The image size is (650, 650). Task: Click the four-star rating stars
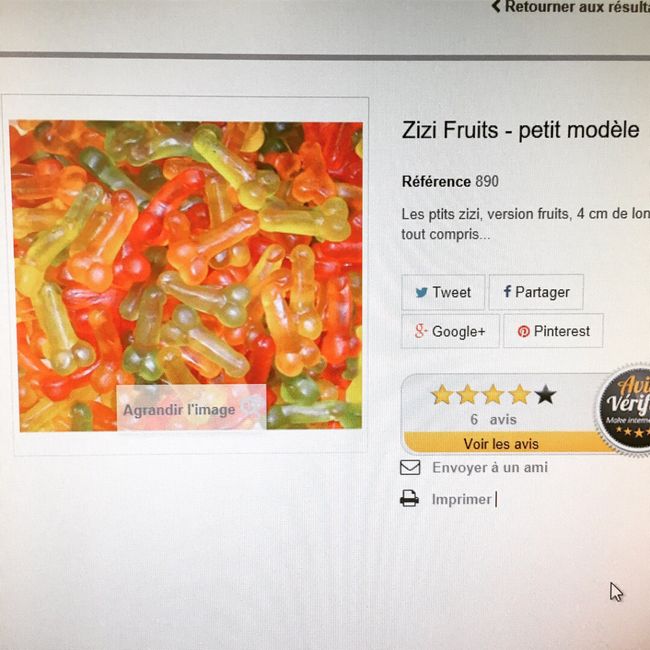pos(493,395)
